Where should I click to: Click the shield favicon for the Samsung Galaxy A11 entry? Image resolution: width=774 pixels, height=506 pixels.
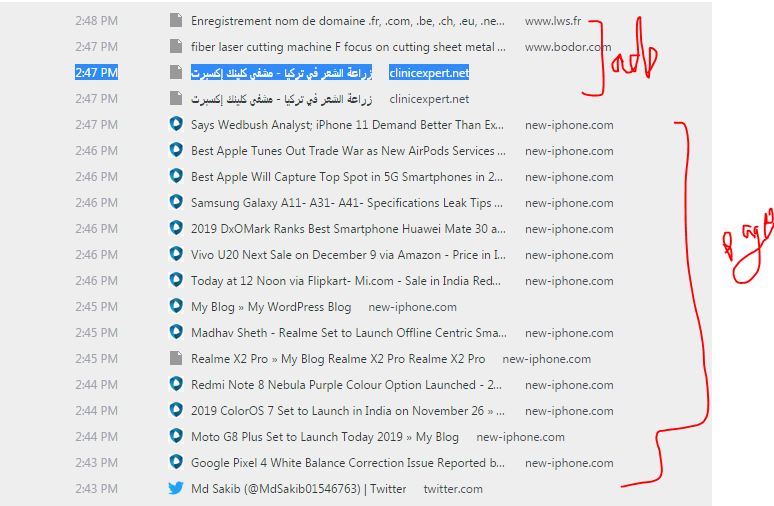coord(176,202)
